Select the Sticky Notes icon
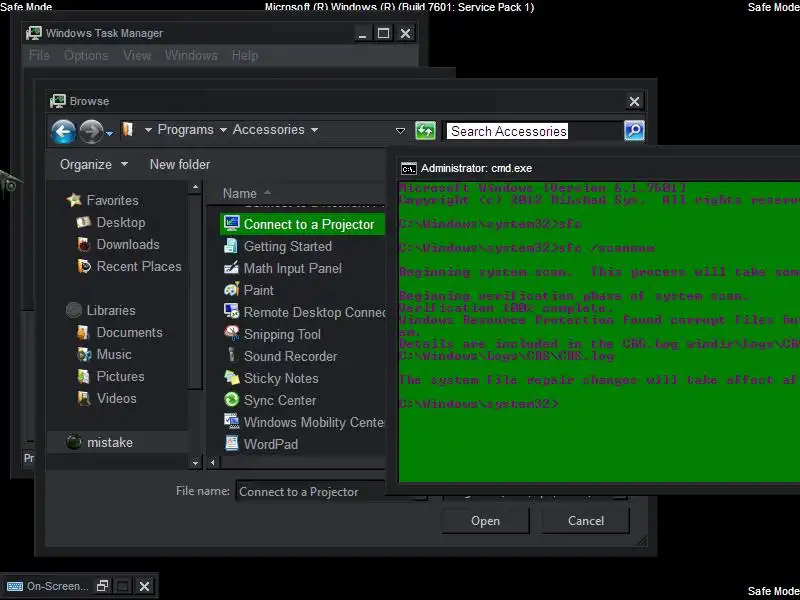Image resolution: width=800 pixels, height=600 pixels. 232,378
